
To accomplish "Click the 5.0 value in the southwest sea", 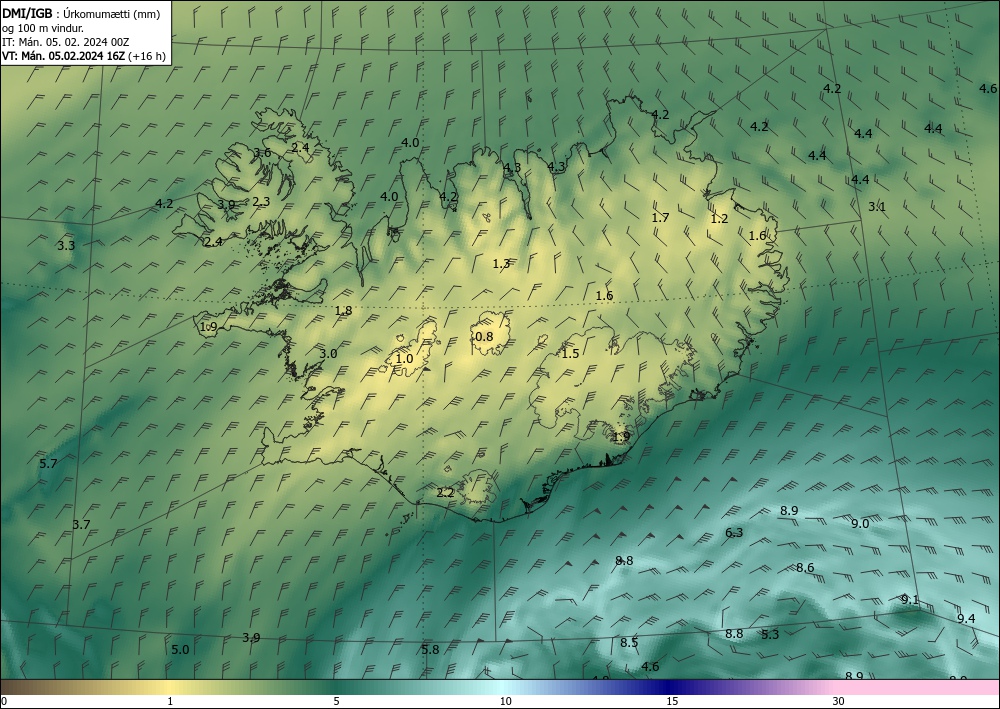I will 180,650.
